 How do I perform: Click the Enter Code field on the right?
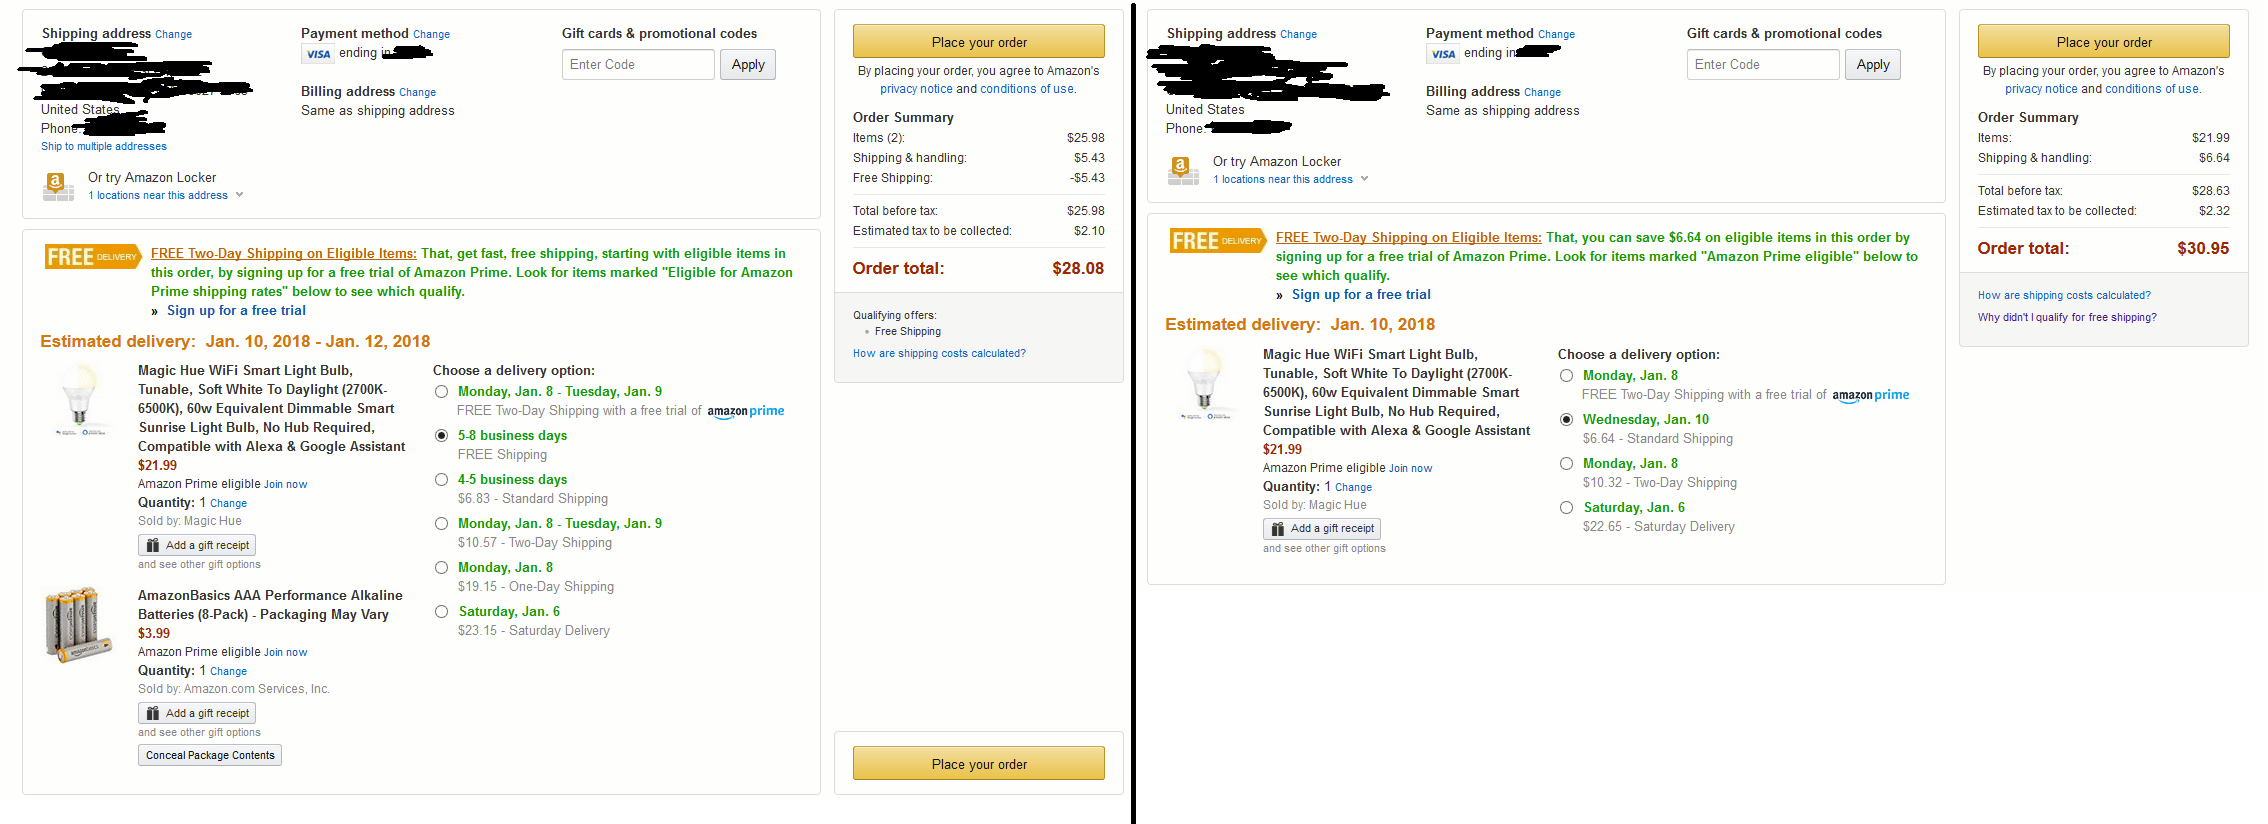[1762, 64]
